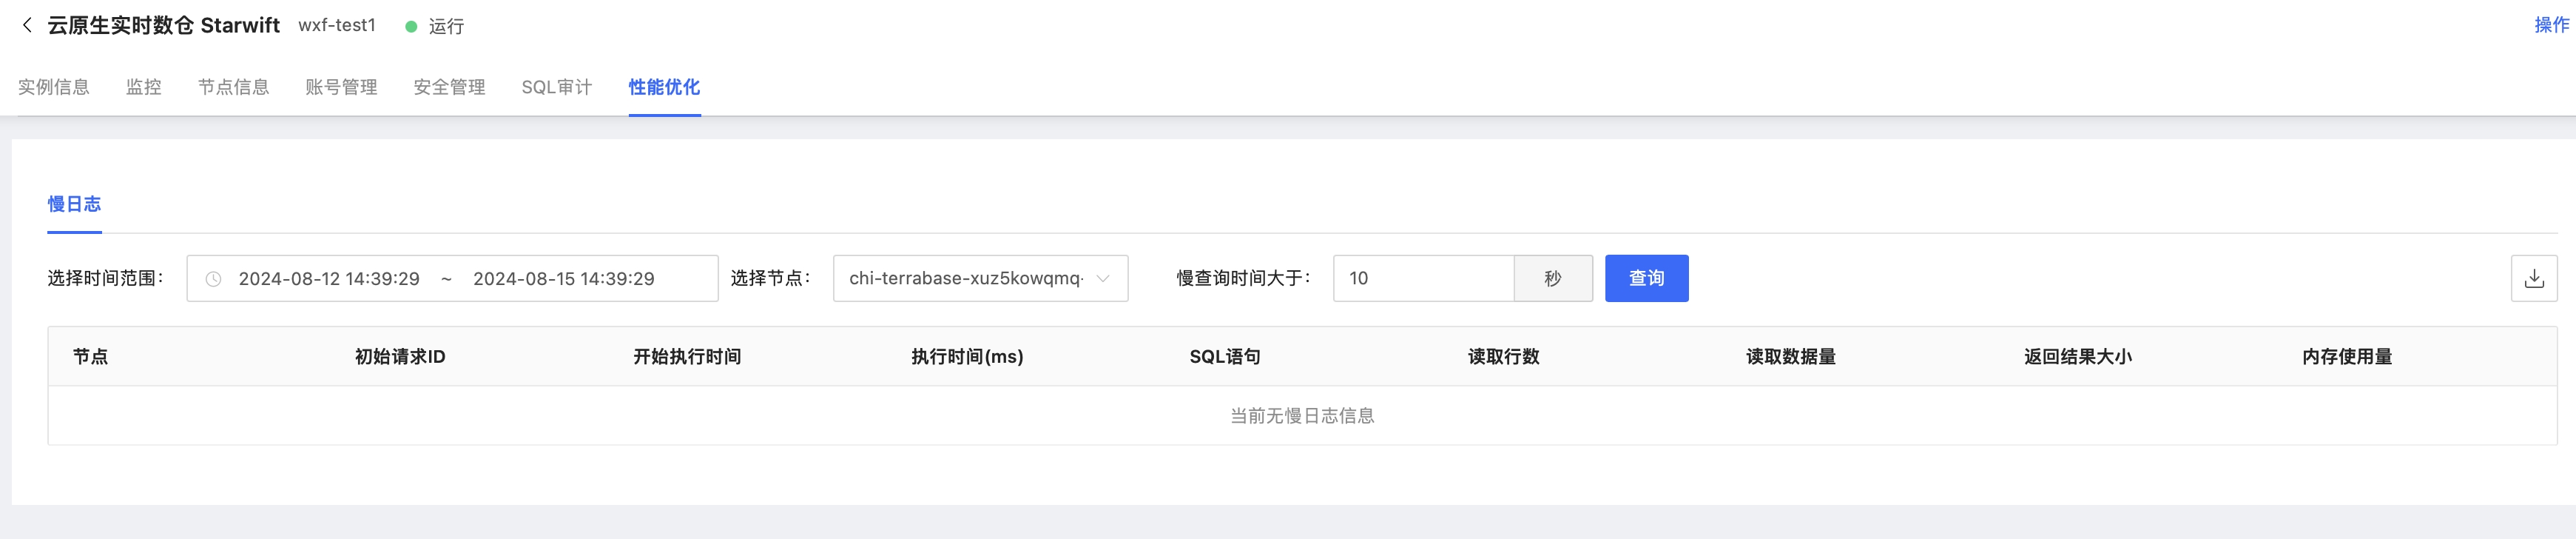Click the green running status indicator
The width and height of the screenshot is (2576, 539).
pos(410,26)
